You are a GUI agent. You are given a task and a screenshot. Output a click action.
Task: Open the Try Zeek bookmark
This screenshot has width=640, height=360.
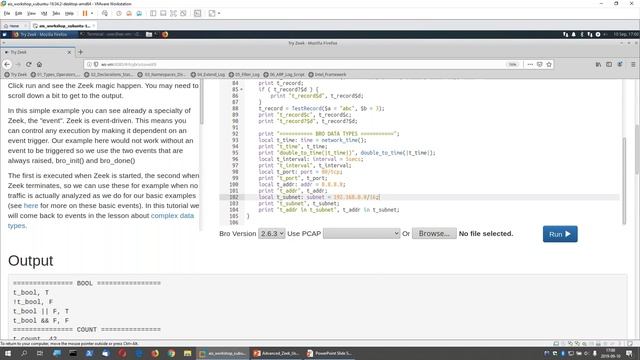tap(16, 75)
